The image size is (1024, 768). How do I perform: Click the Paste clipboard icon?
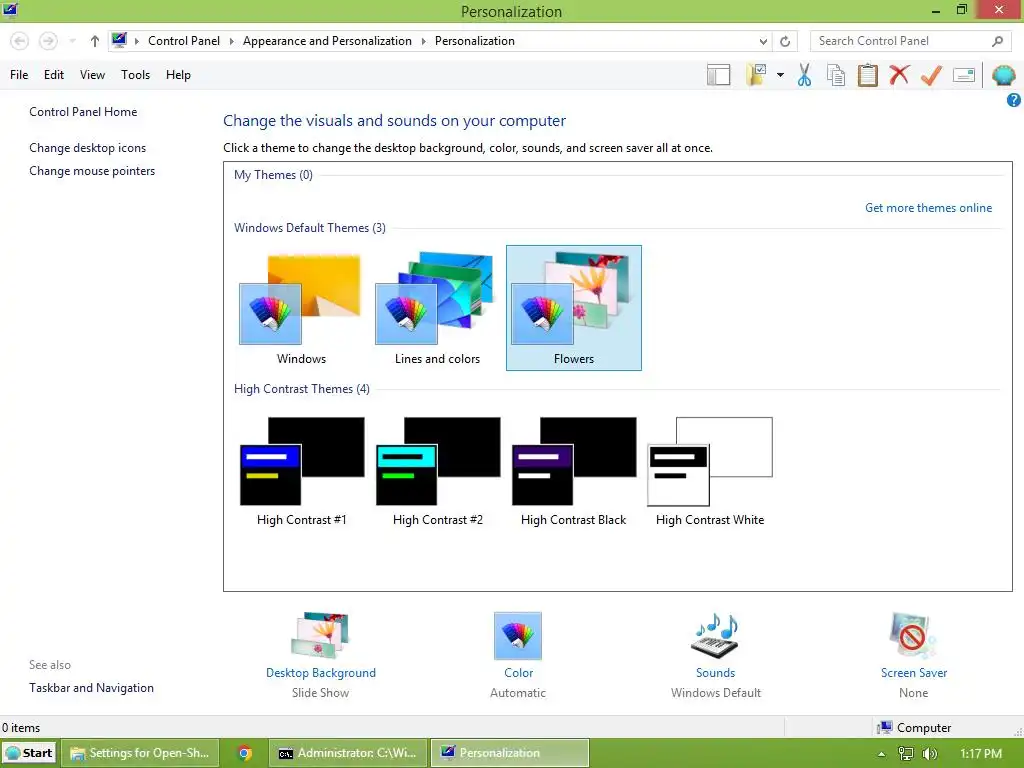coord(867,75)
